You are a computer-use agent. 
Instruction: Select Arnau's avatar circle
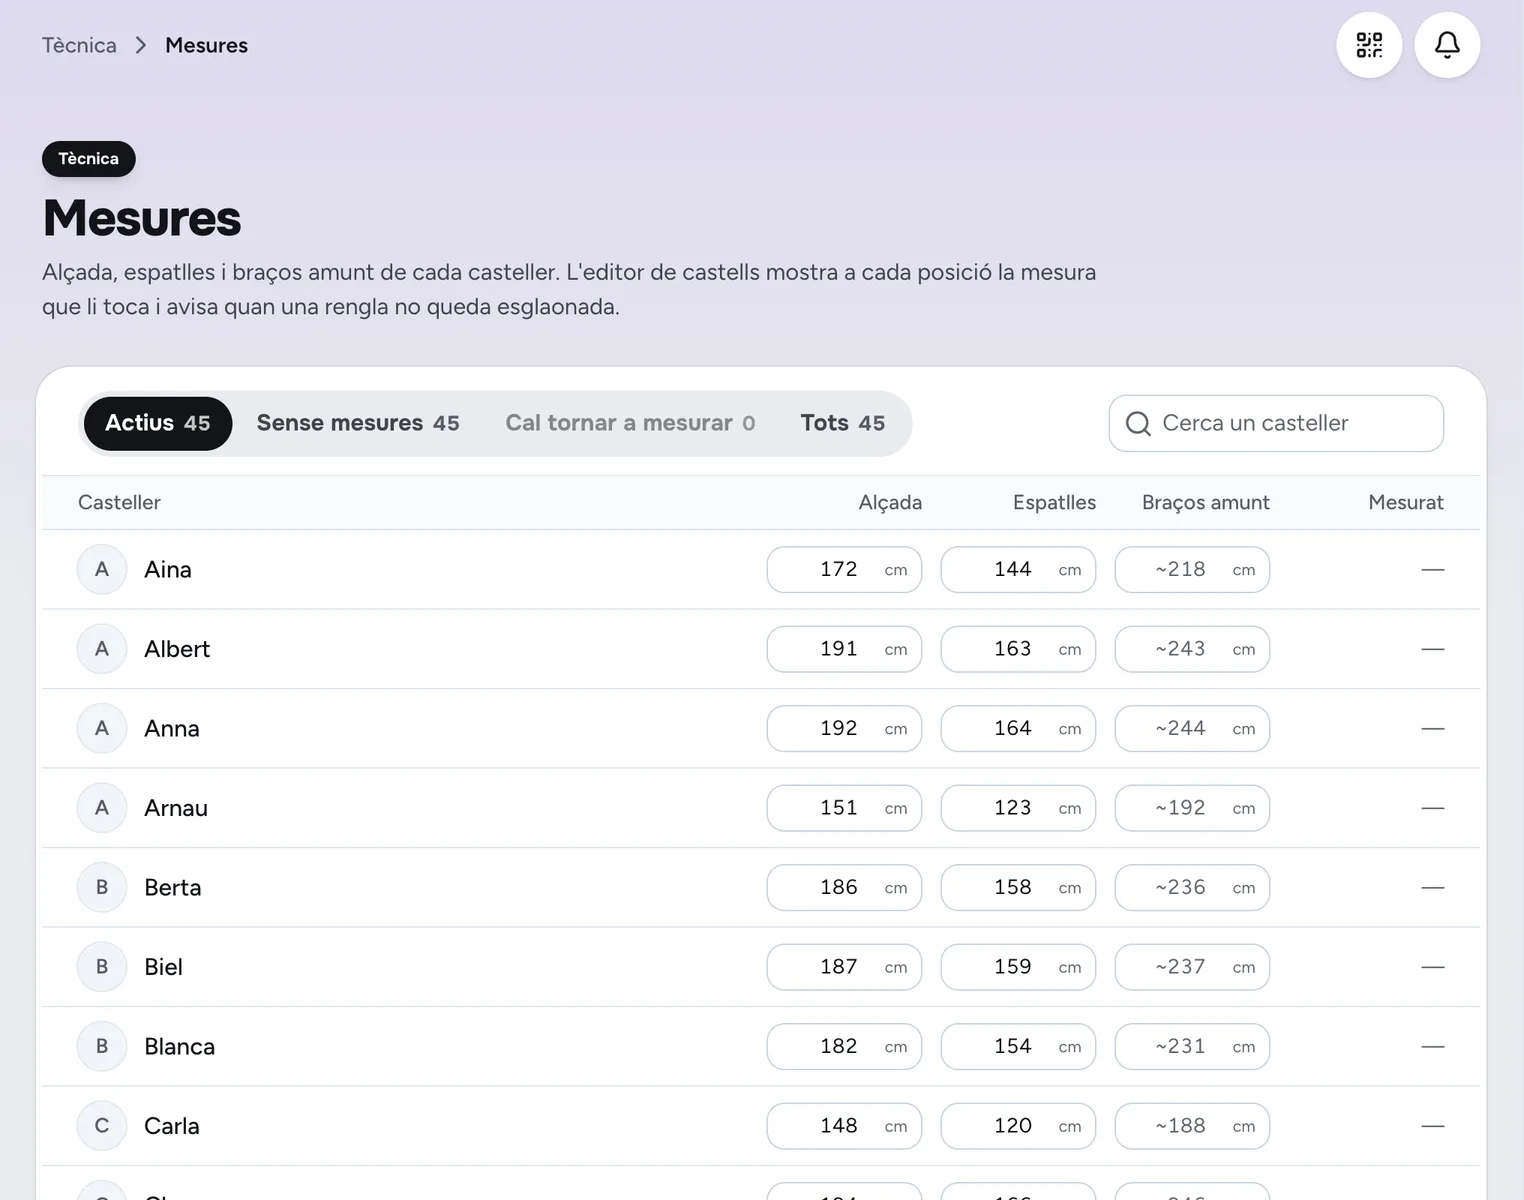point(102,808)
